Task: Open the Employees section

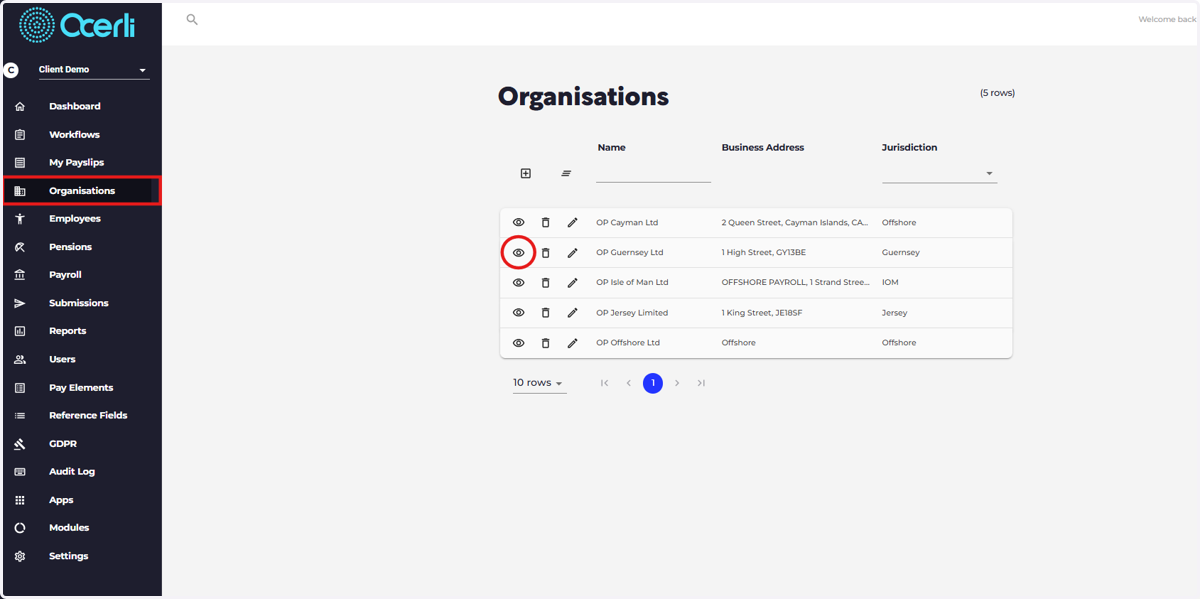Action: click(x=75, y=218)
